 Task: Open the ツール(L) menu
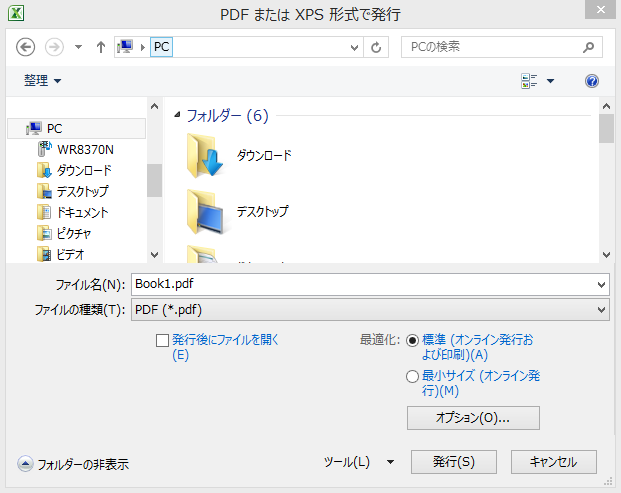coord(347,462)
